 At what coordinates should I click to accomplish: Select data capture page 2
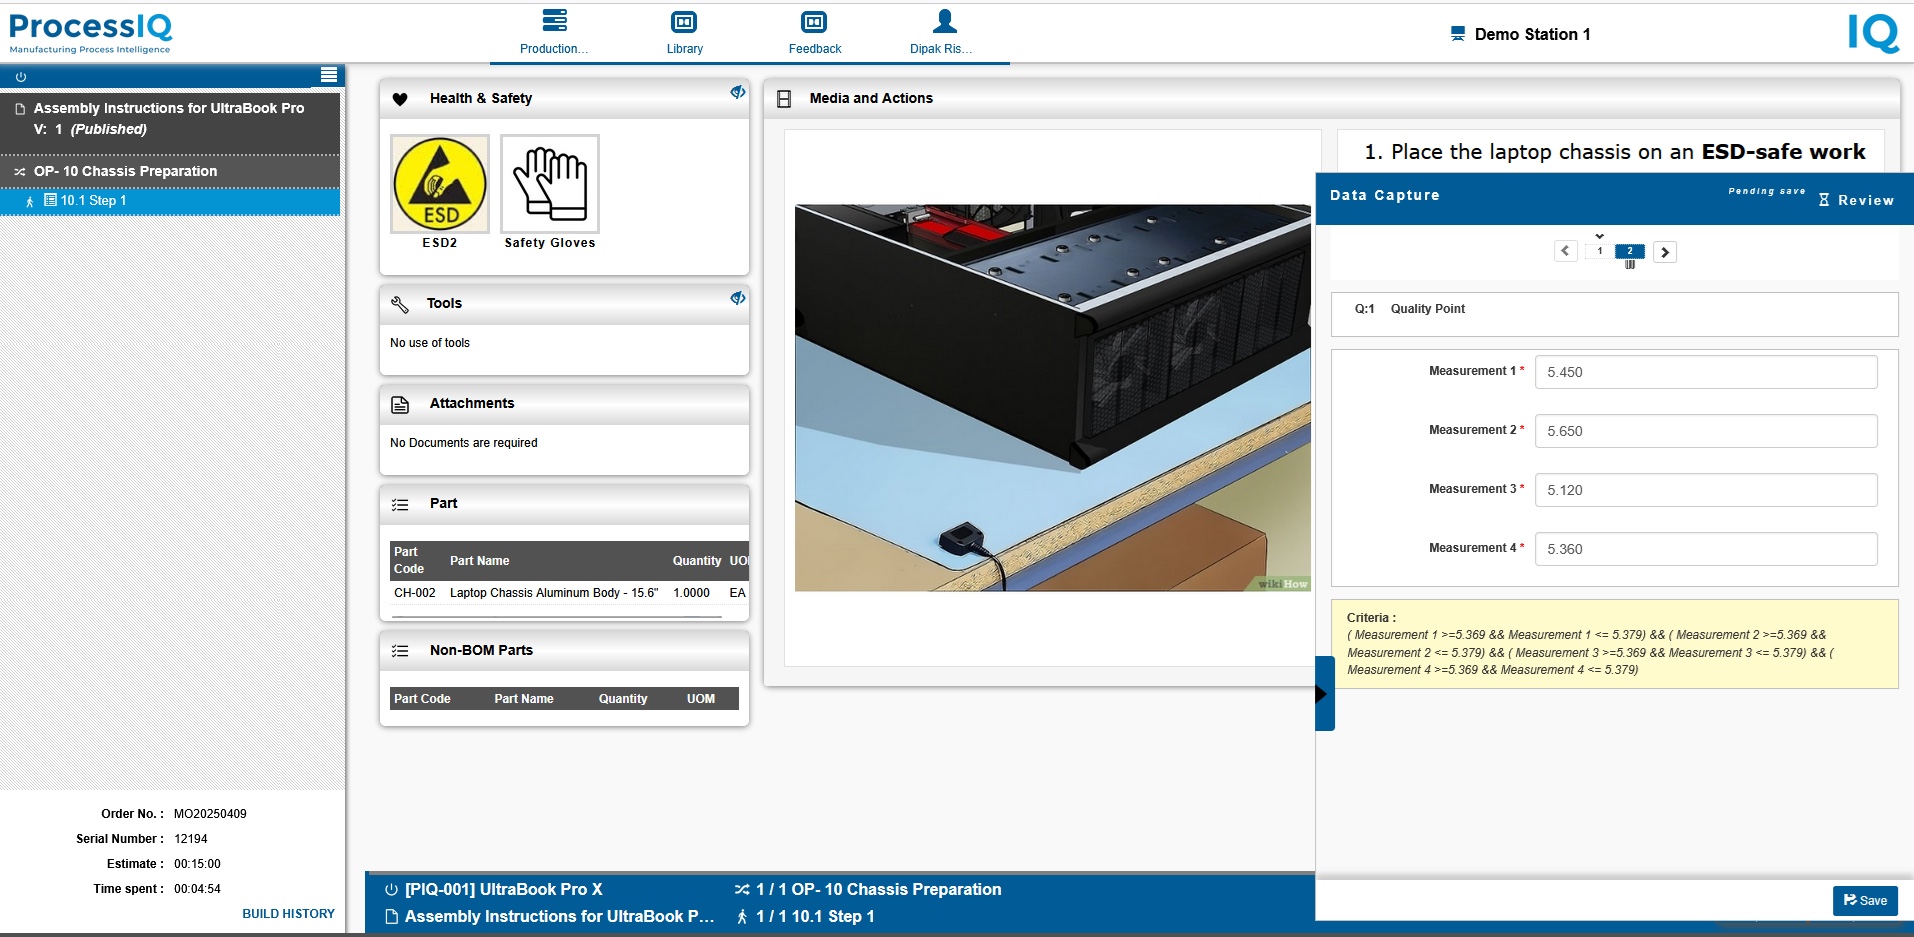tap(1630, 251)
